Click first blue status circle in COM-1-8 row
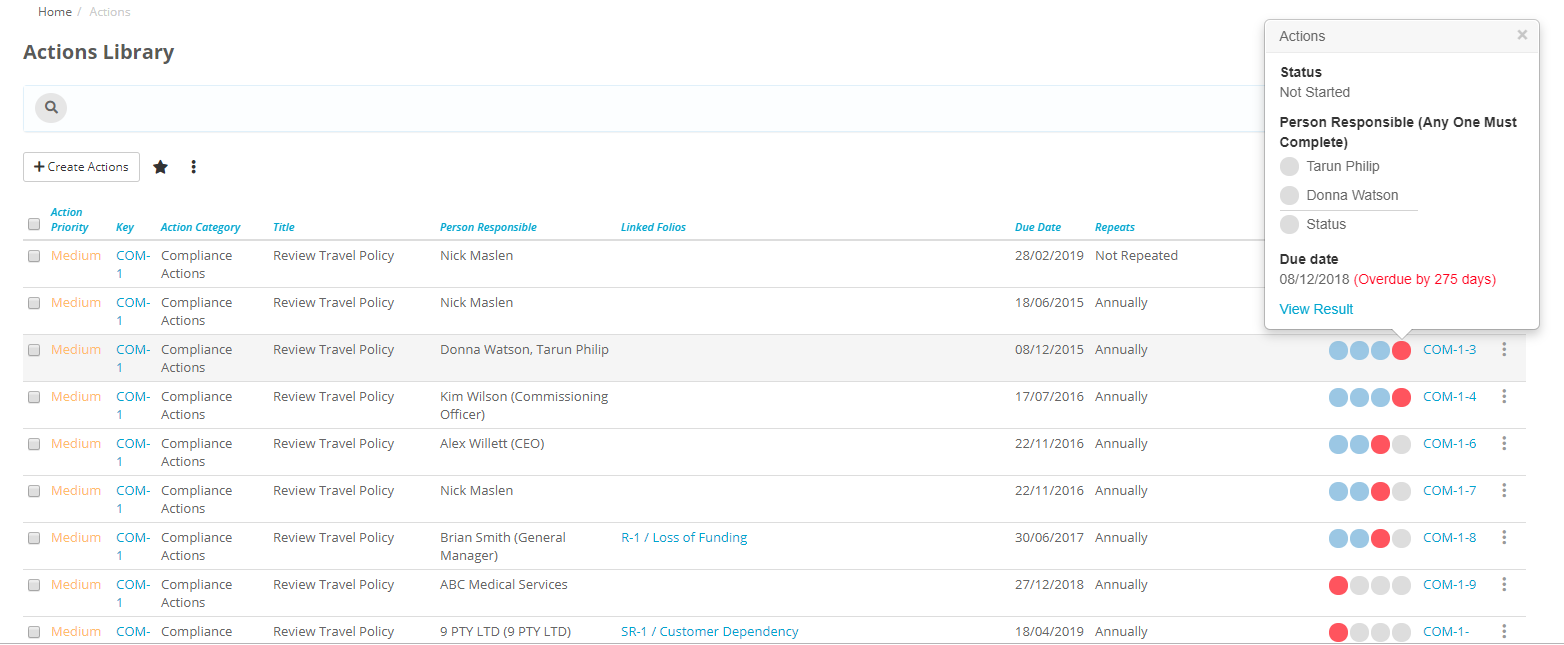The height and width of the screenshot is (645, 1564). coord(1339,538)
